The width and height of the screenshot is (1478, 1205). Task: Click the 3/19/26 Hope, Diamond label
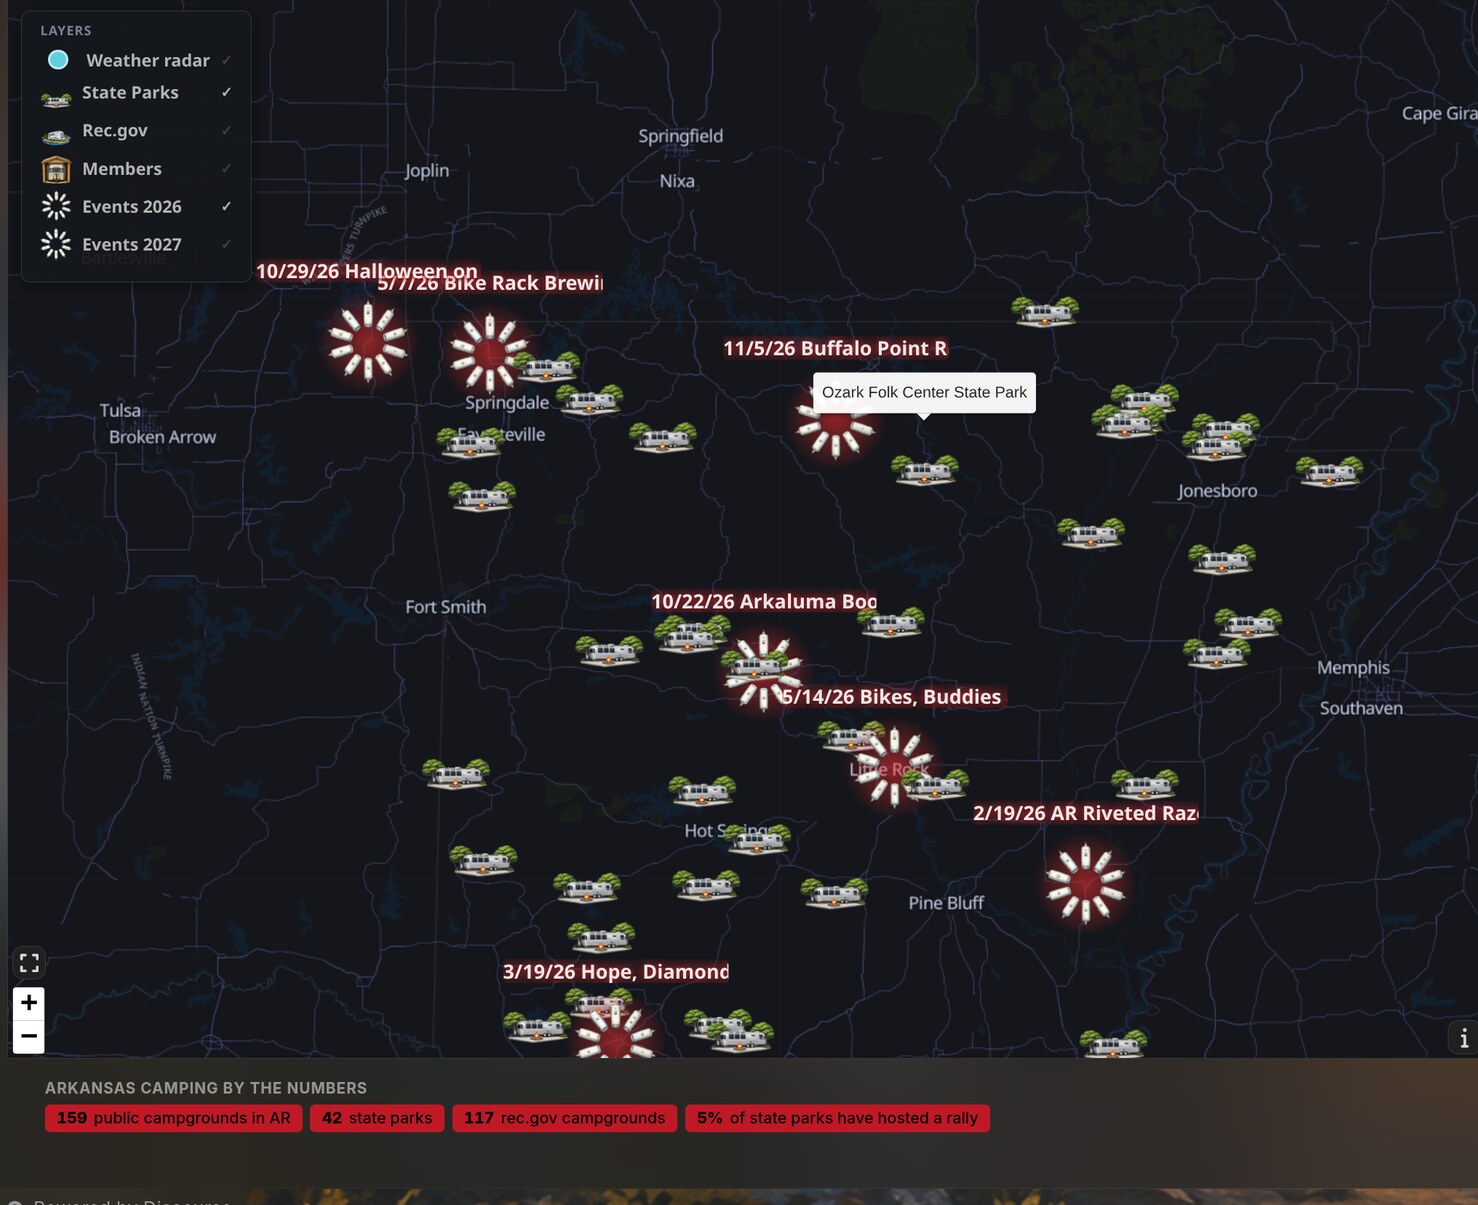[615, 971]
